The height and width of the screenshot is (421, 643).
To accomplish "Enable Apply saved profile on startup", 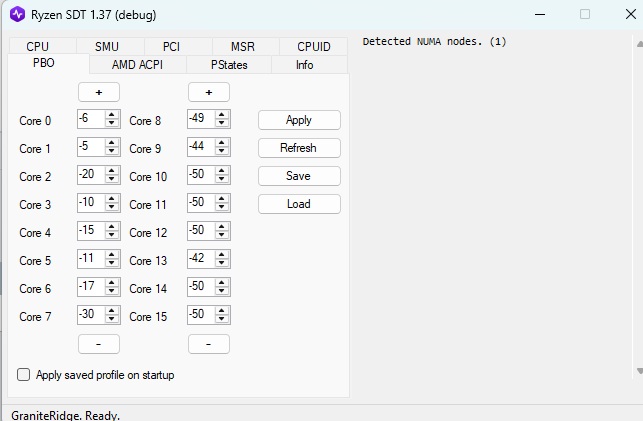I will click(x=24, y=375).
